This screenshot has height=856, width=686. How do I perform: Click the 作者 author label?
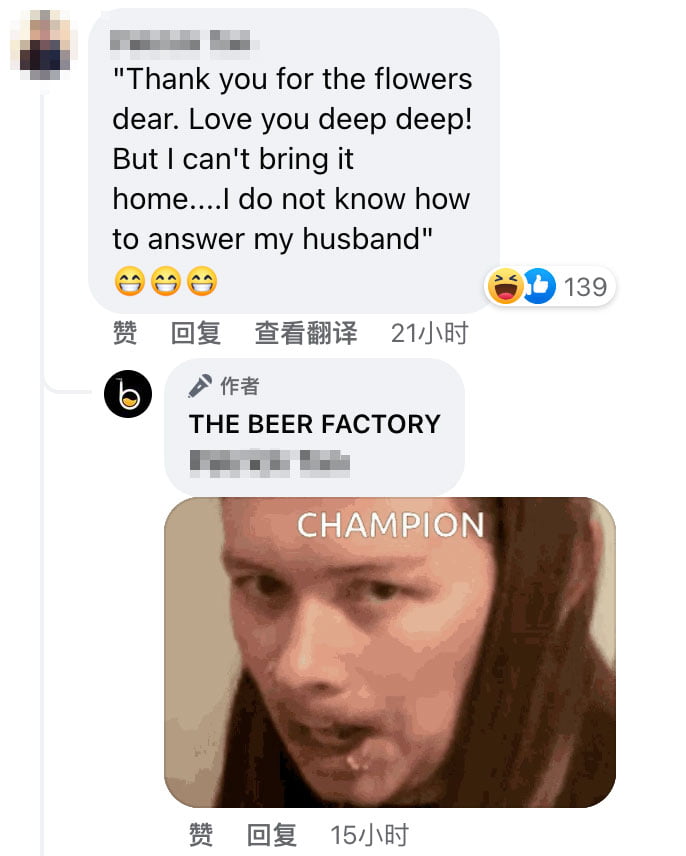coord(240,386)
